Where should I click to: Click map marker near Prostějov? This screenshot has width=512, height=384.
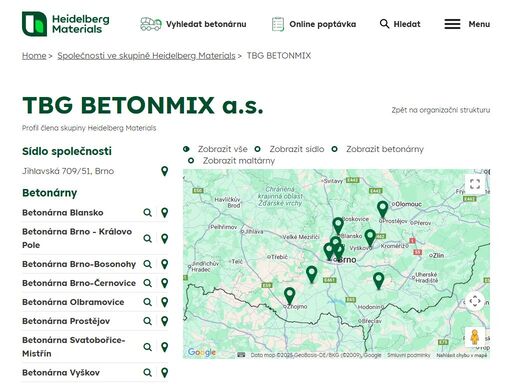click(x=383, y=209)
